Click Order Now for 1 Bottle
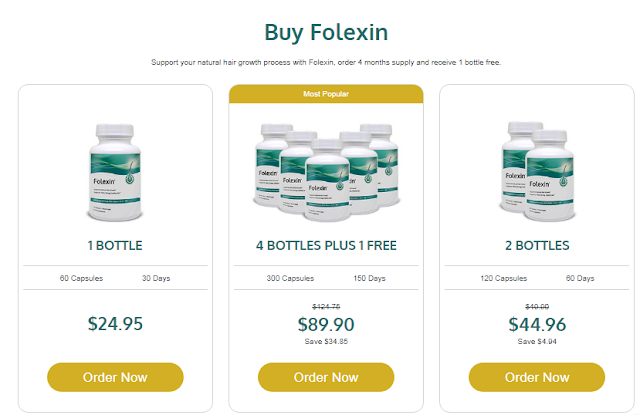This screenshot has width=640, height=415. coord(115,377)
